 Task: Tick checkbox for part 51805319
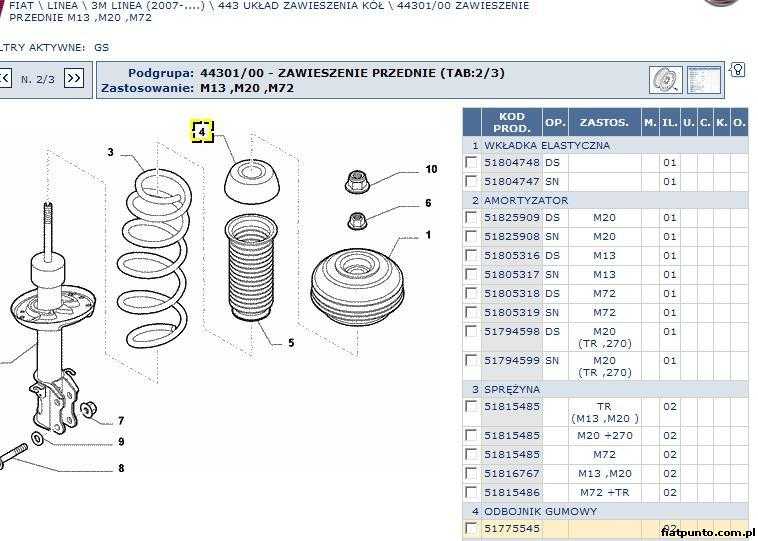point(471,312)
